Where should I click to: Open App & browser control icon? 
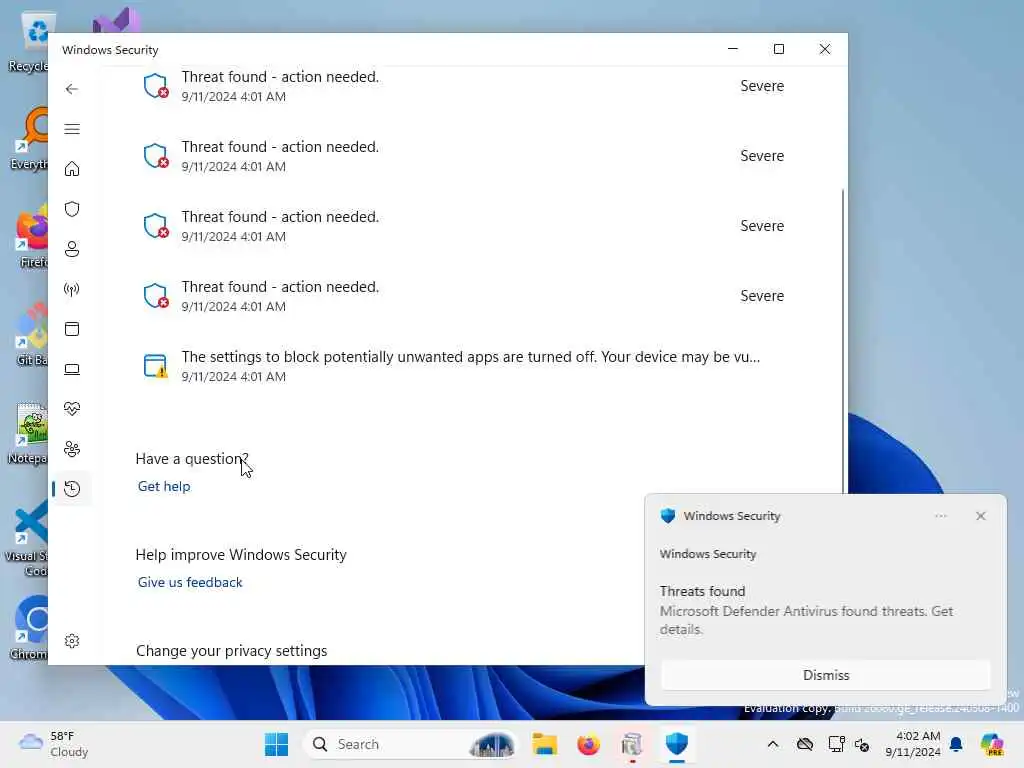click(72, 328)
